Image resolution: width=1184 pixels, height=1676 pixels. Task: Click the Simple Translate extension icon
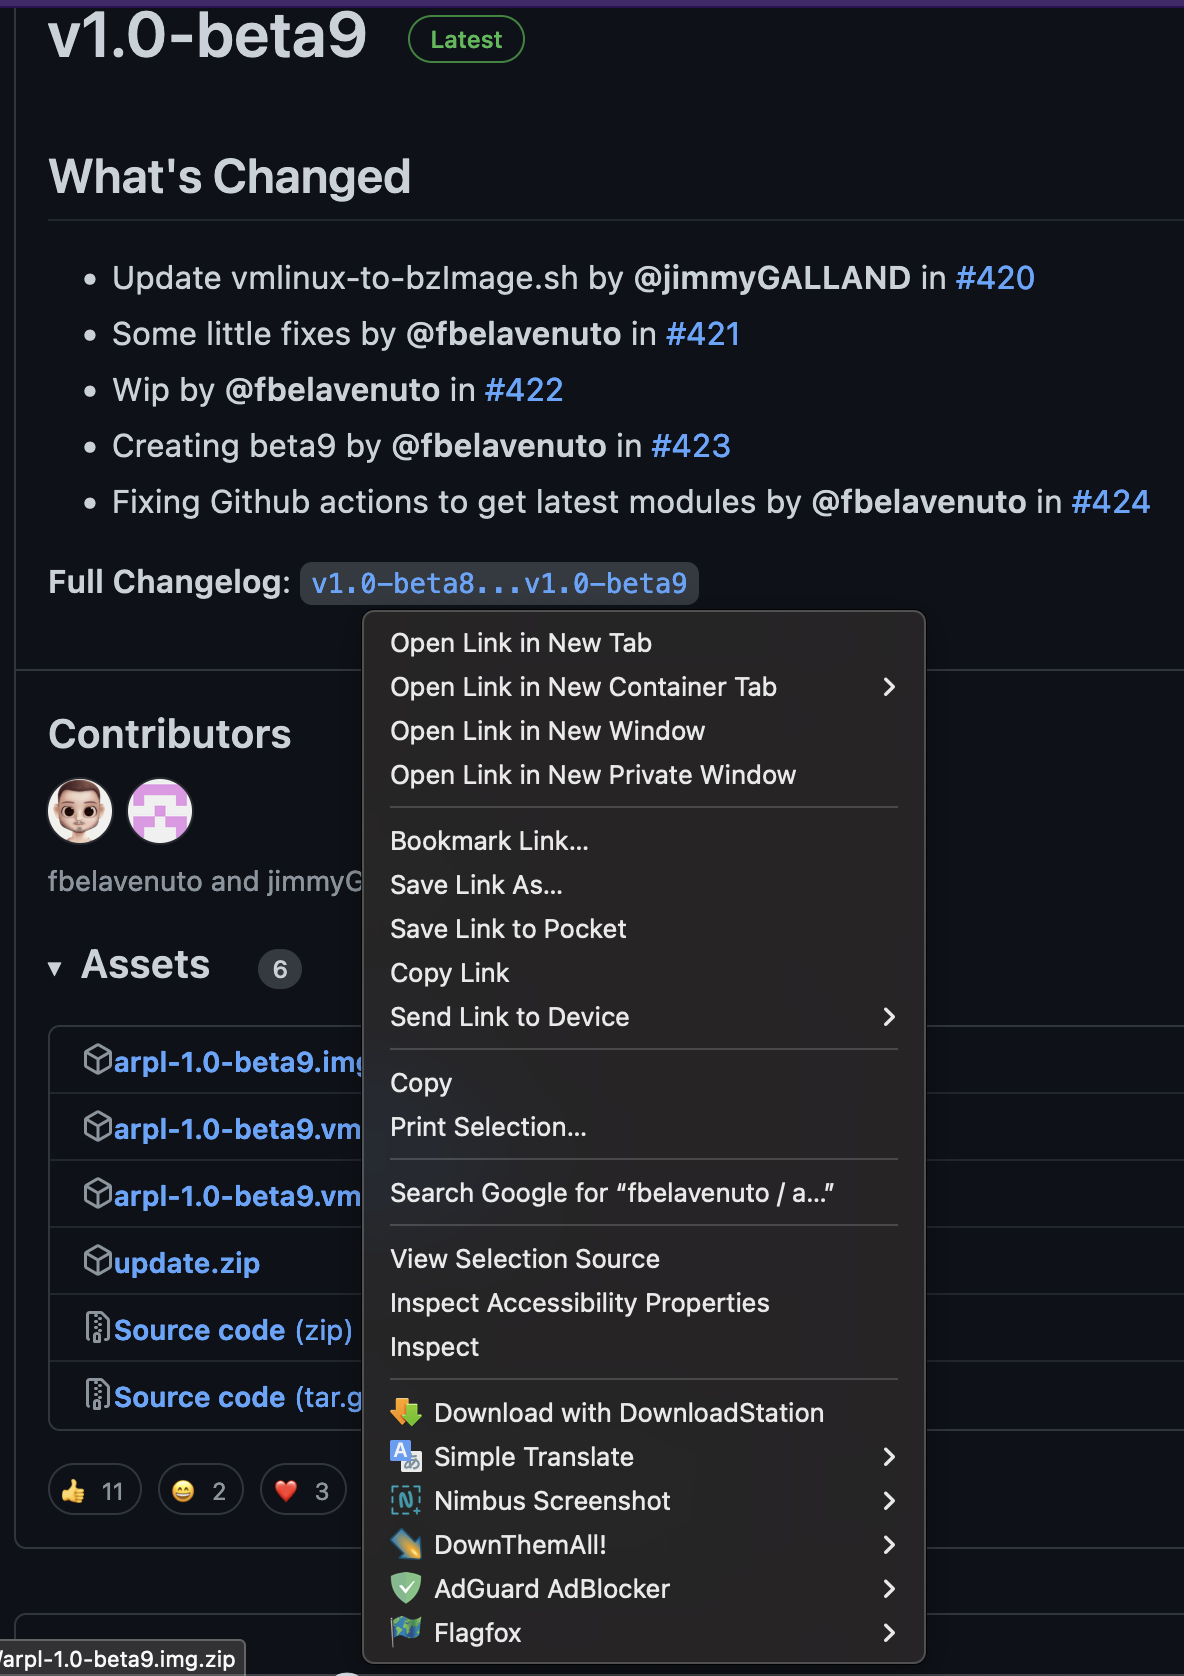[406, 1456]
